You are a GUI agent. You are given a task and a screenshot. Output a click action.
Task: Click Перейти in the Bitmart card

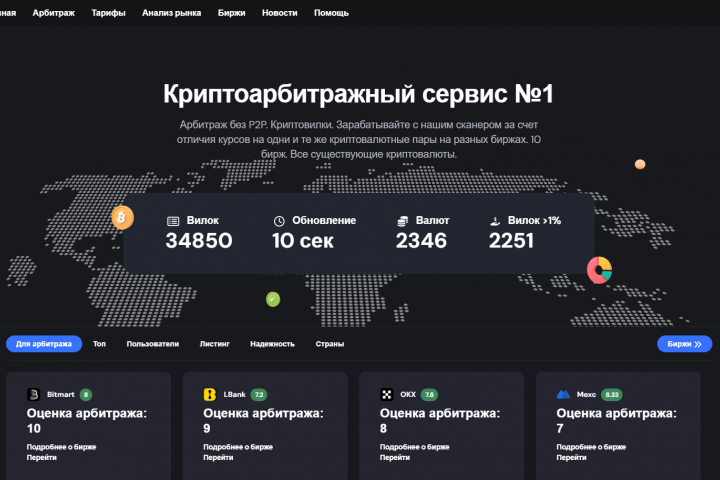click(42, 457)
